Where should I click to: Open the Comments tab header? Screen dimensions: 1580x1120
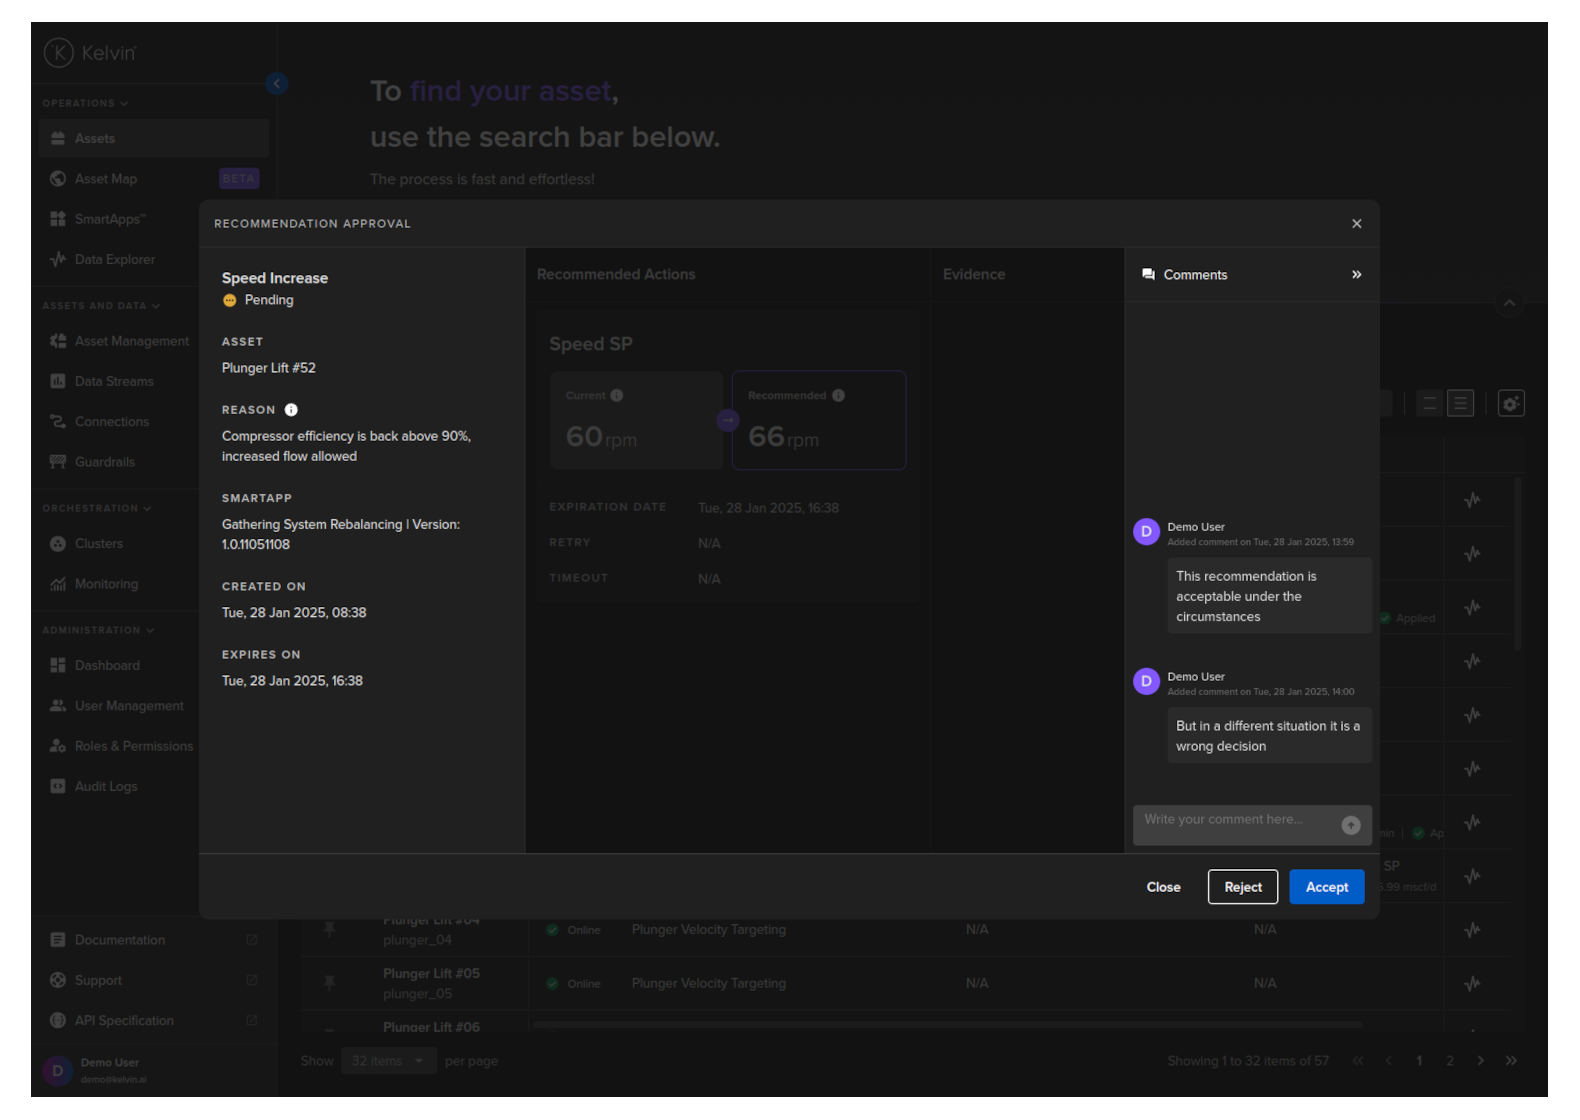click(1194, 275)
